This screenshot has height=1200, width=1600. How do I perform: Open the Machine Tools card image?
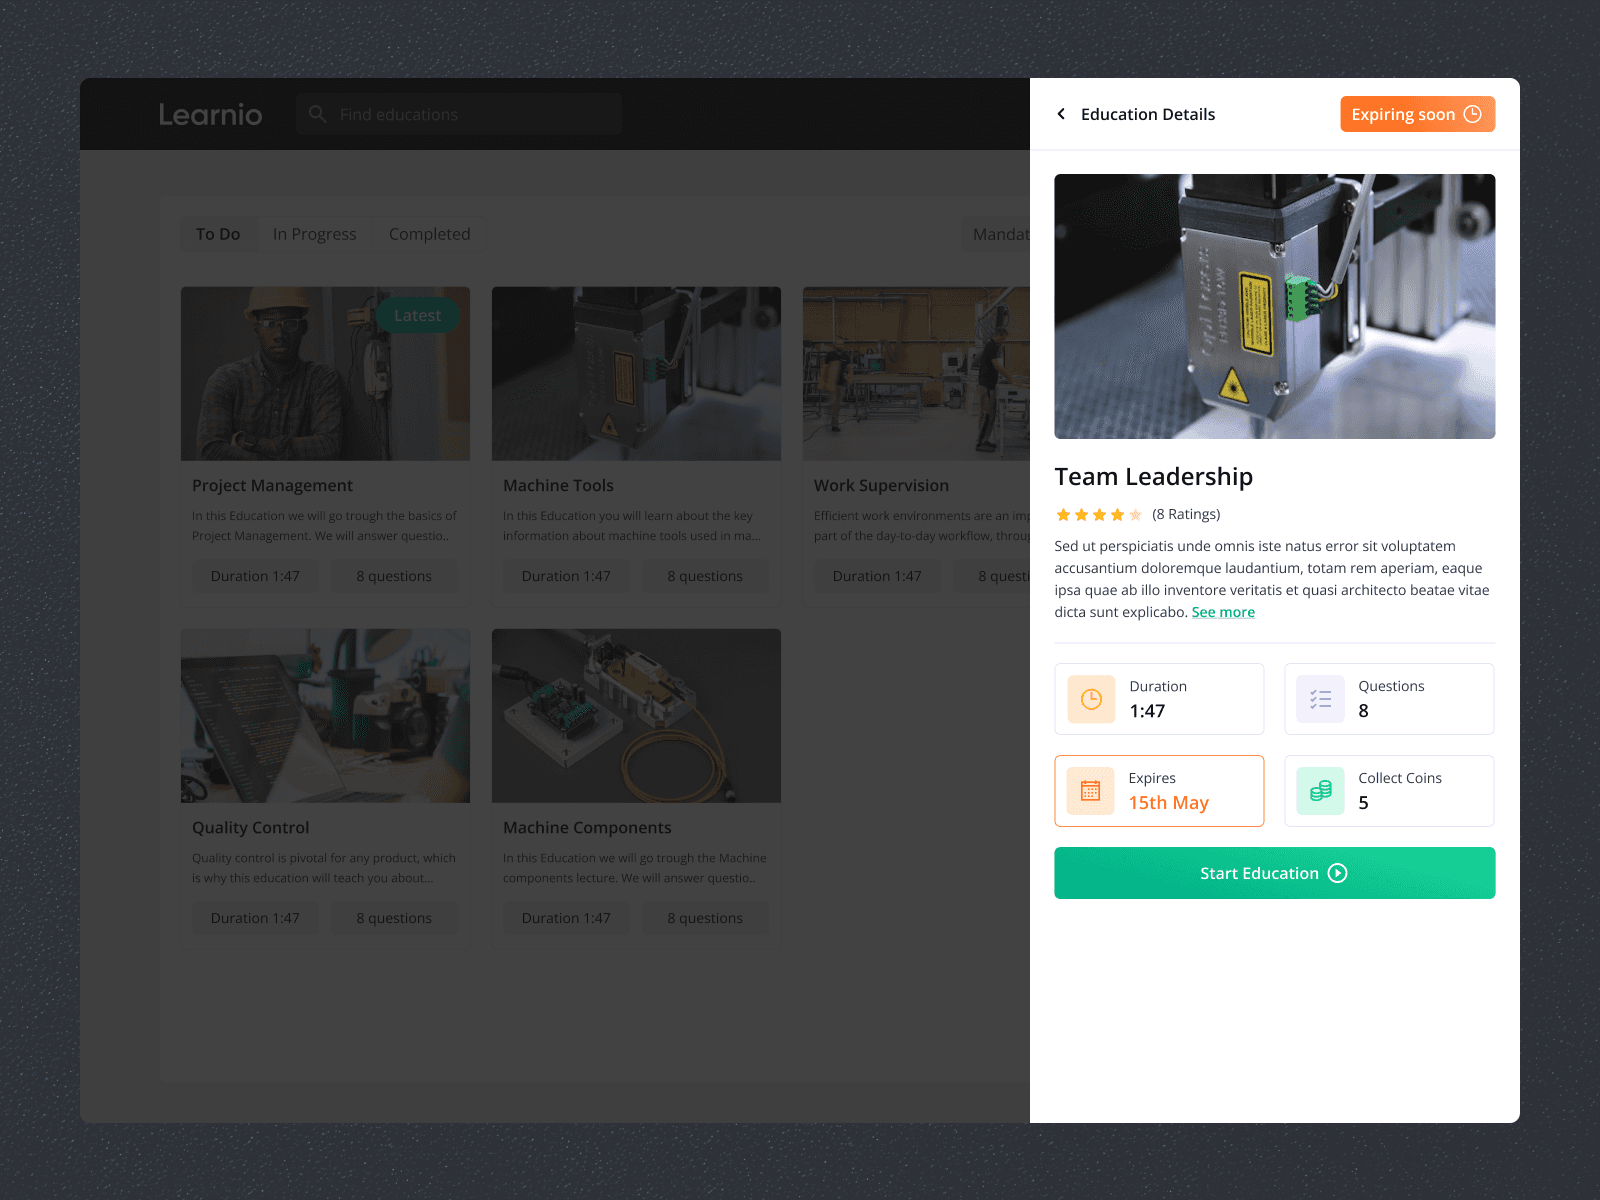(636, 374)
